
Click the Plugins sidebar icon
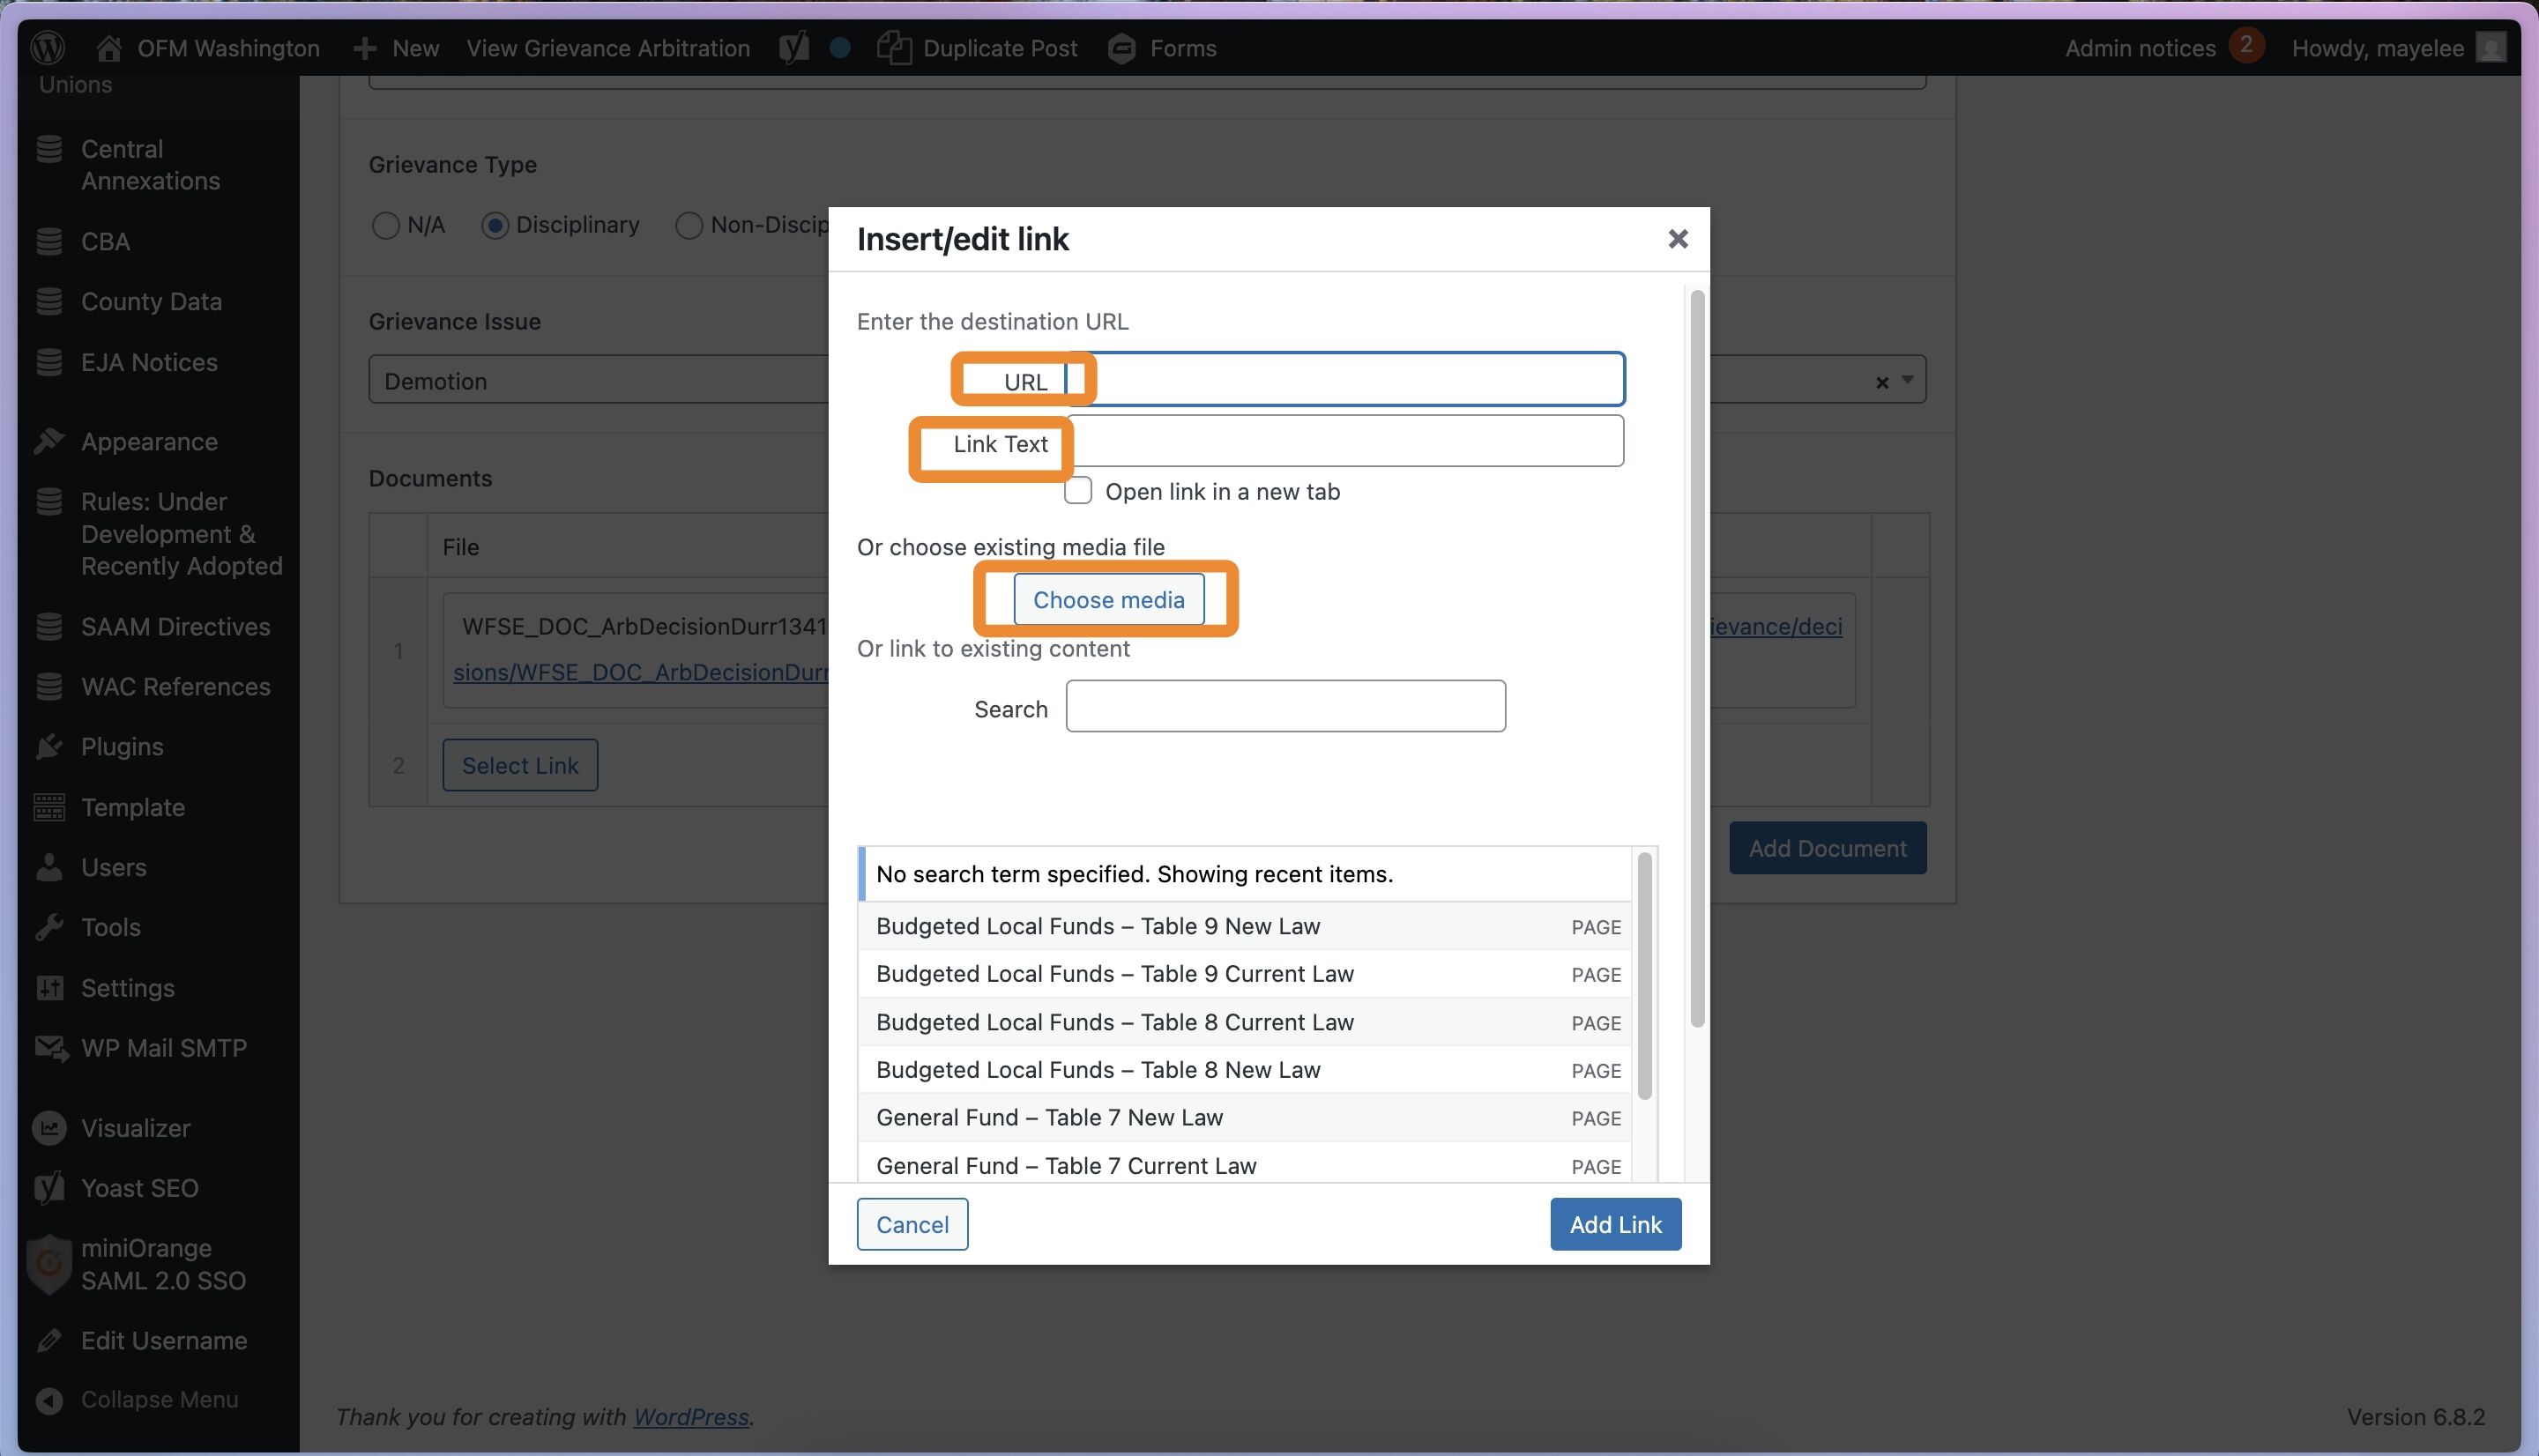click(49, 746)
